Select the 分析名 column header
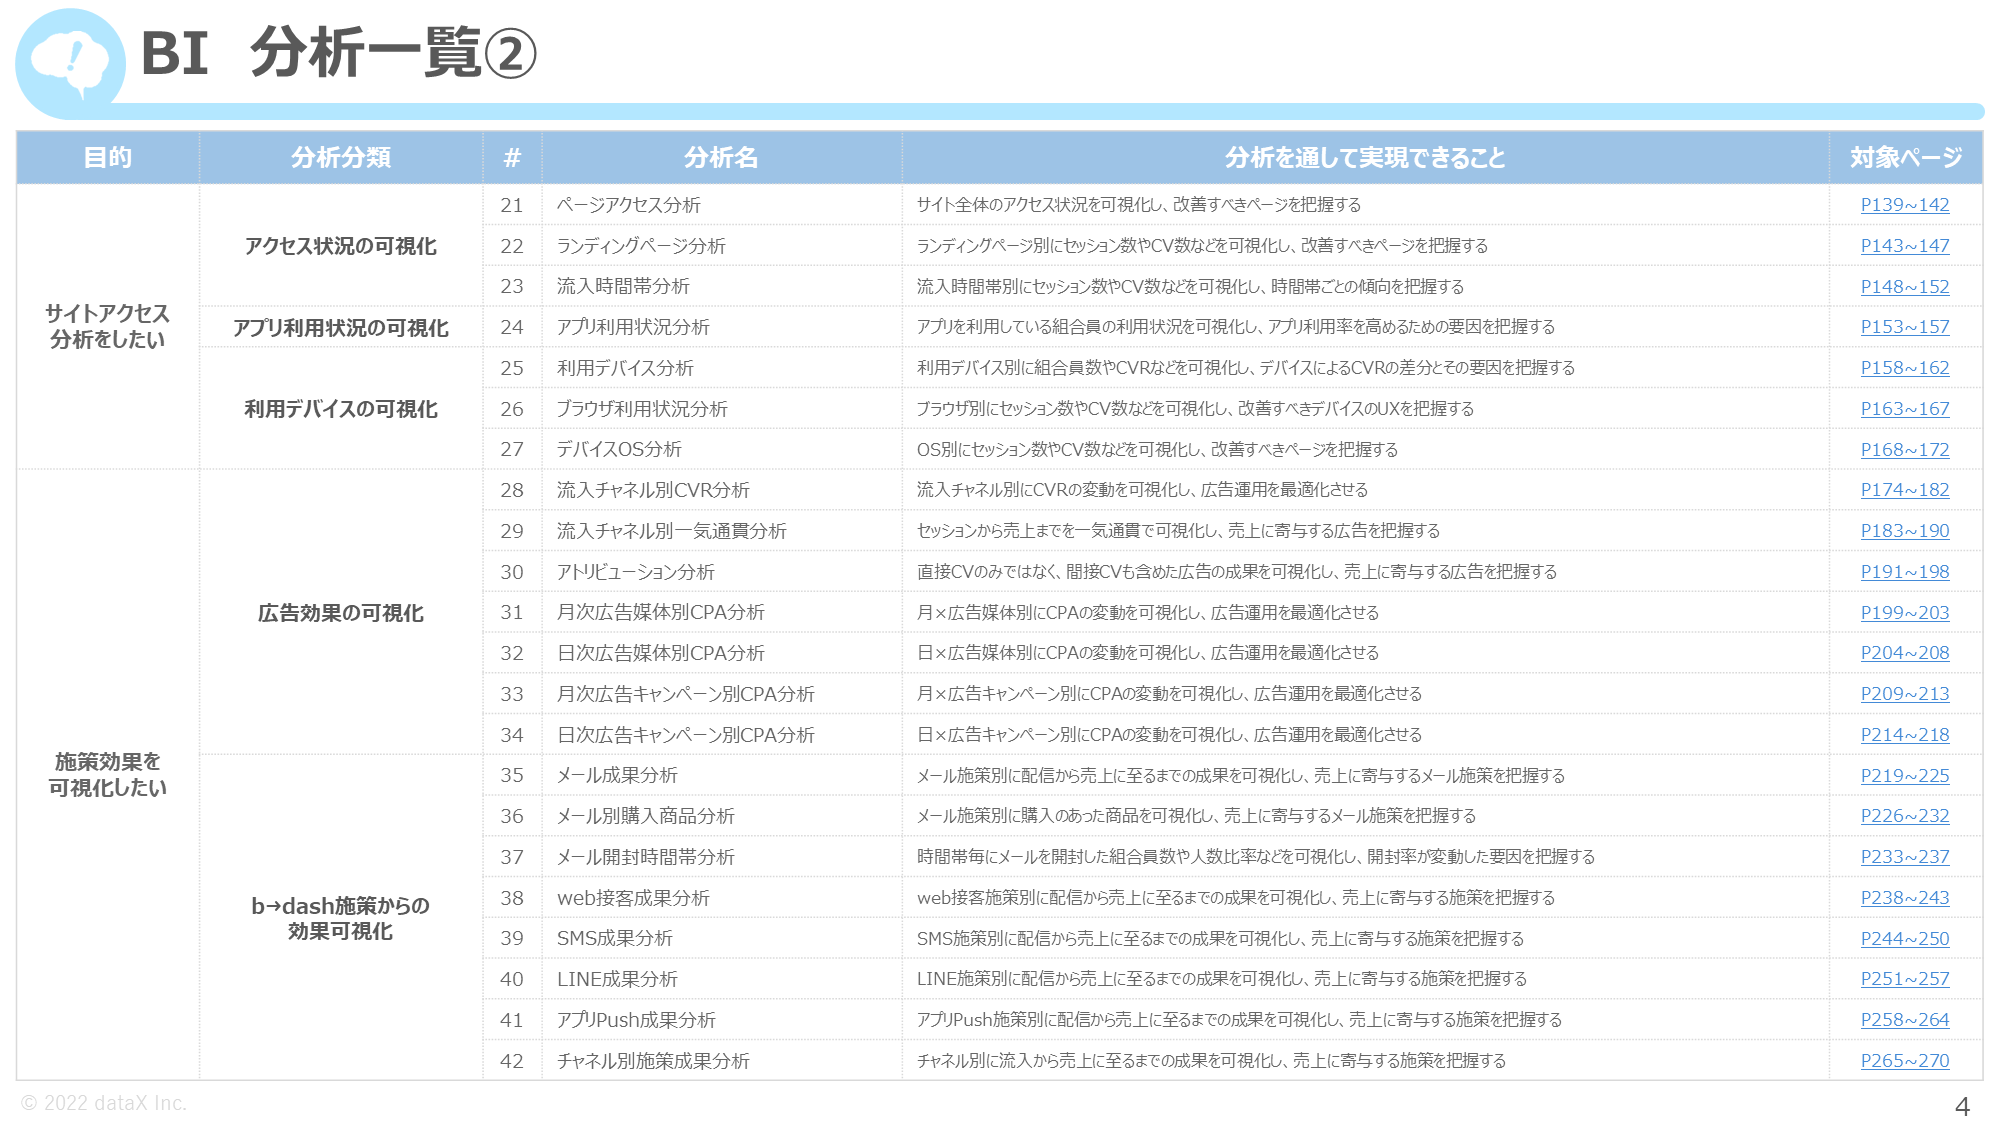Viewport: 2000px width, 1125px height. point(722,158)
